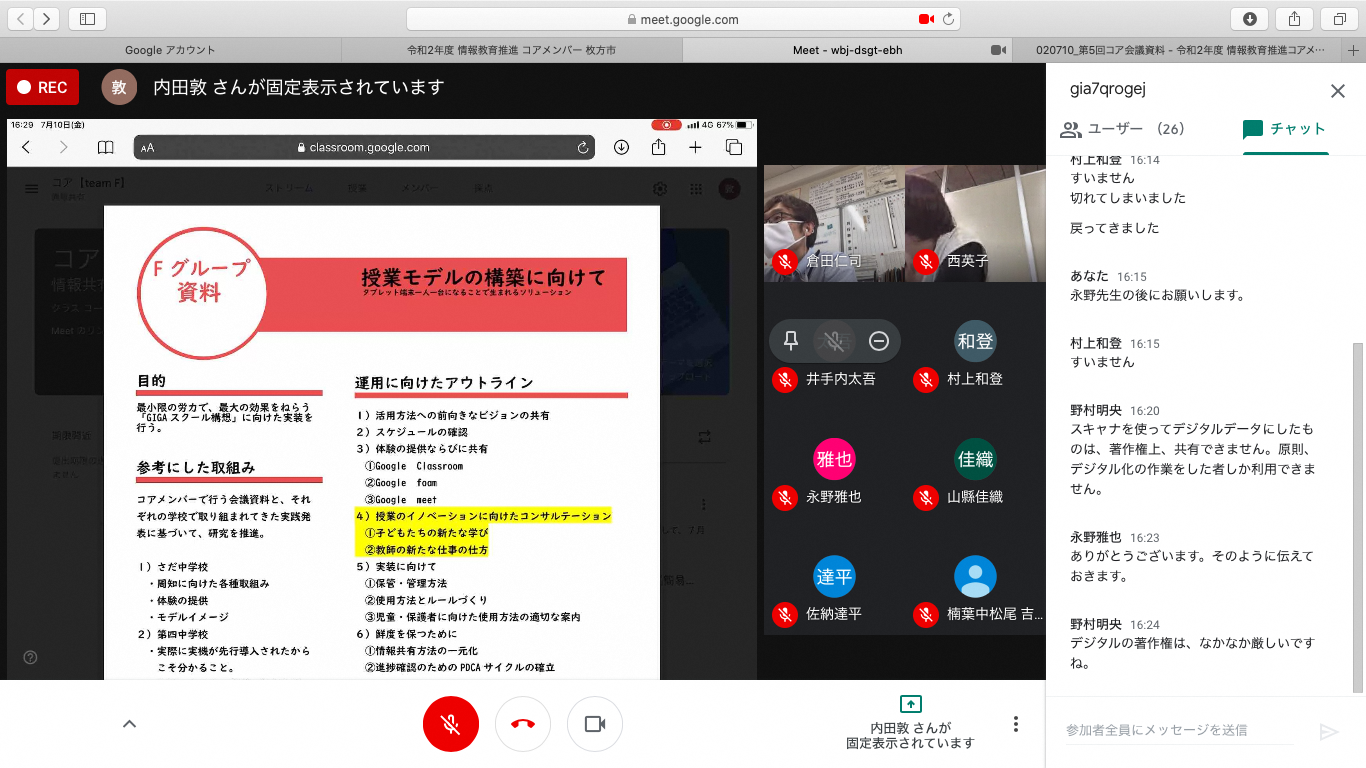Screen dimensions: 1366x768
Task: Select the チャット tab
Action: coord(1285,129)
